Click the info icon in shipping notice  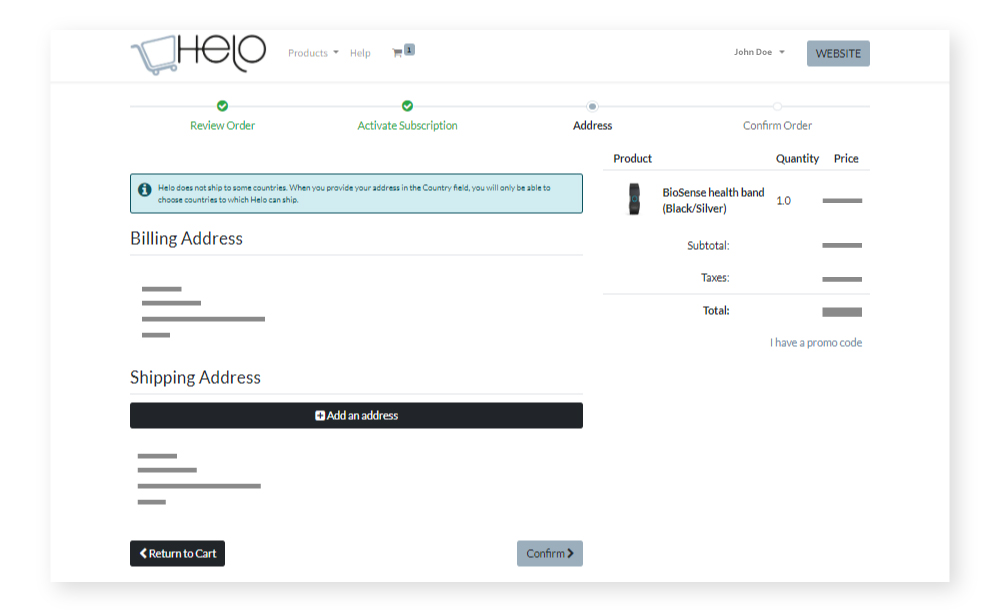point(145,189)
